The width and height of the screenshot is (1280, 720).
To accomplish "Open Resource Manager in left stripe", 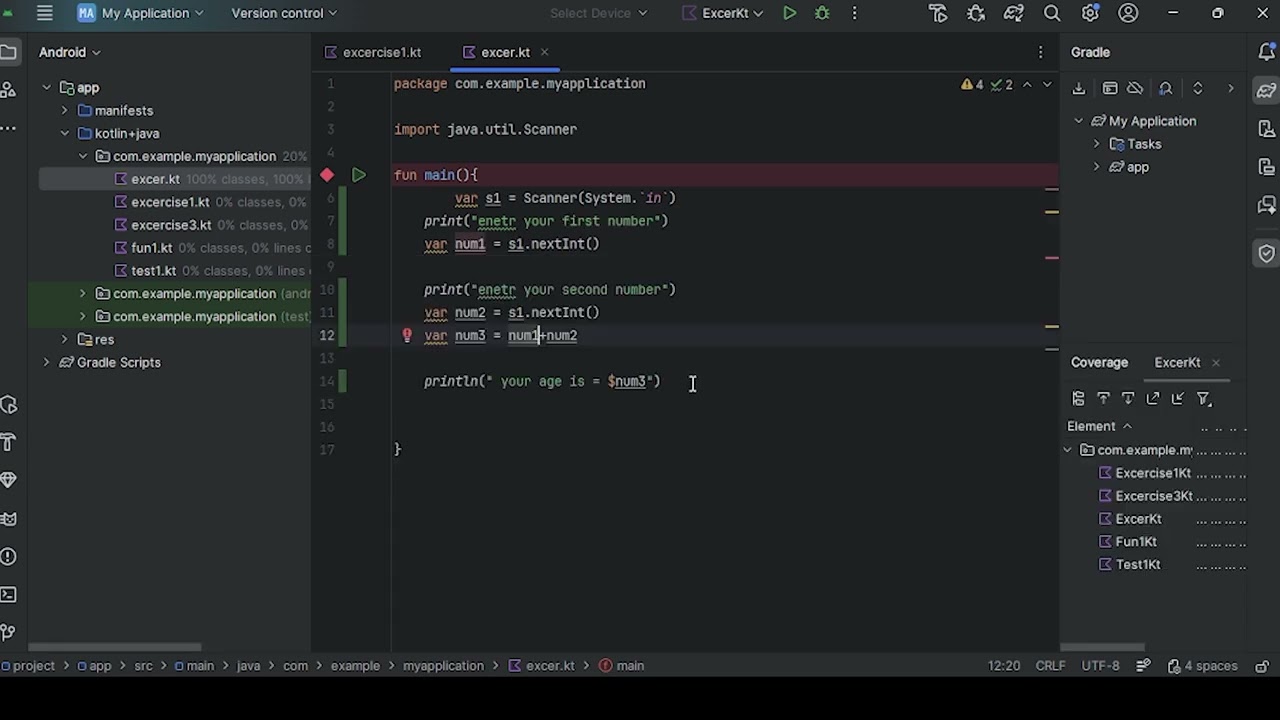I will [x=8, y=90].
